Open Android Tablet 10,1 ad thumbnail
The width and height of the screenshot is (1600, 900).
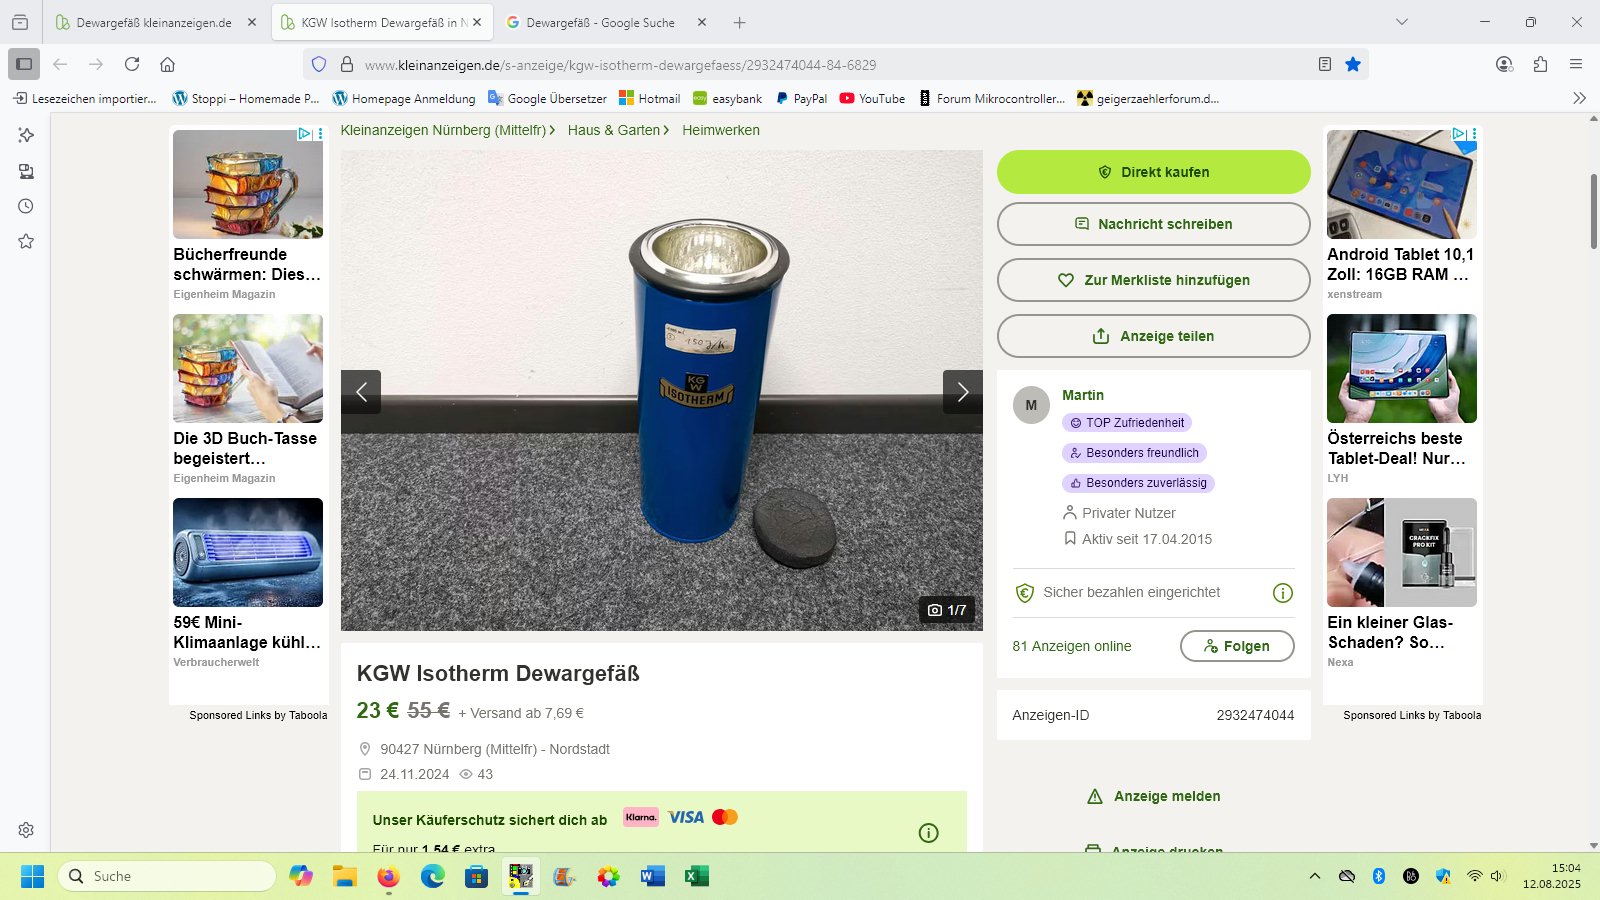1402,184
